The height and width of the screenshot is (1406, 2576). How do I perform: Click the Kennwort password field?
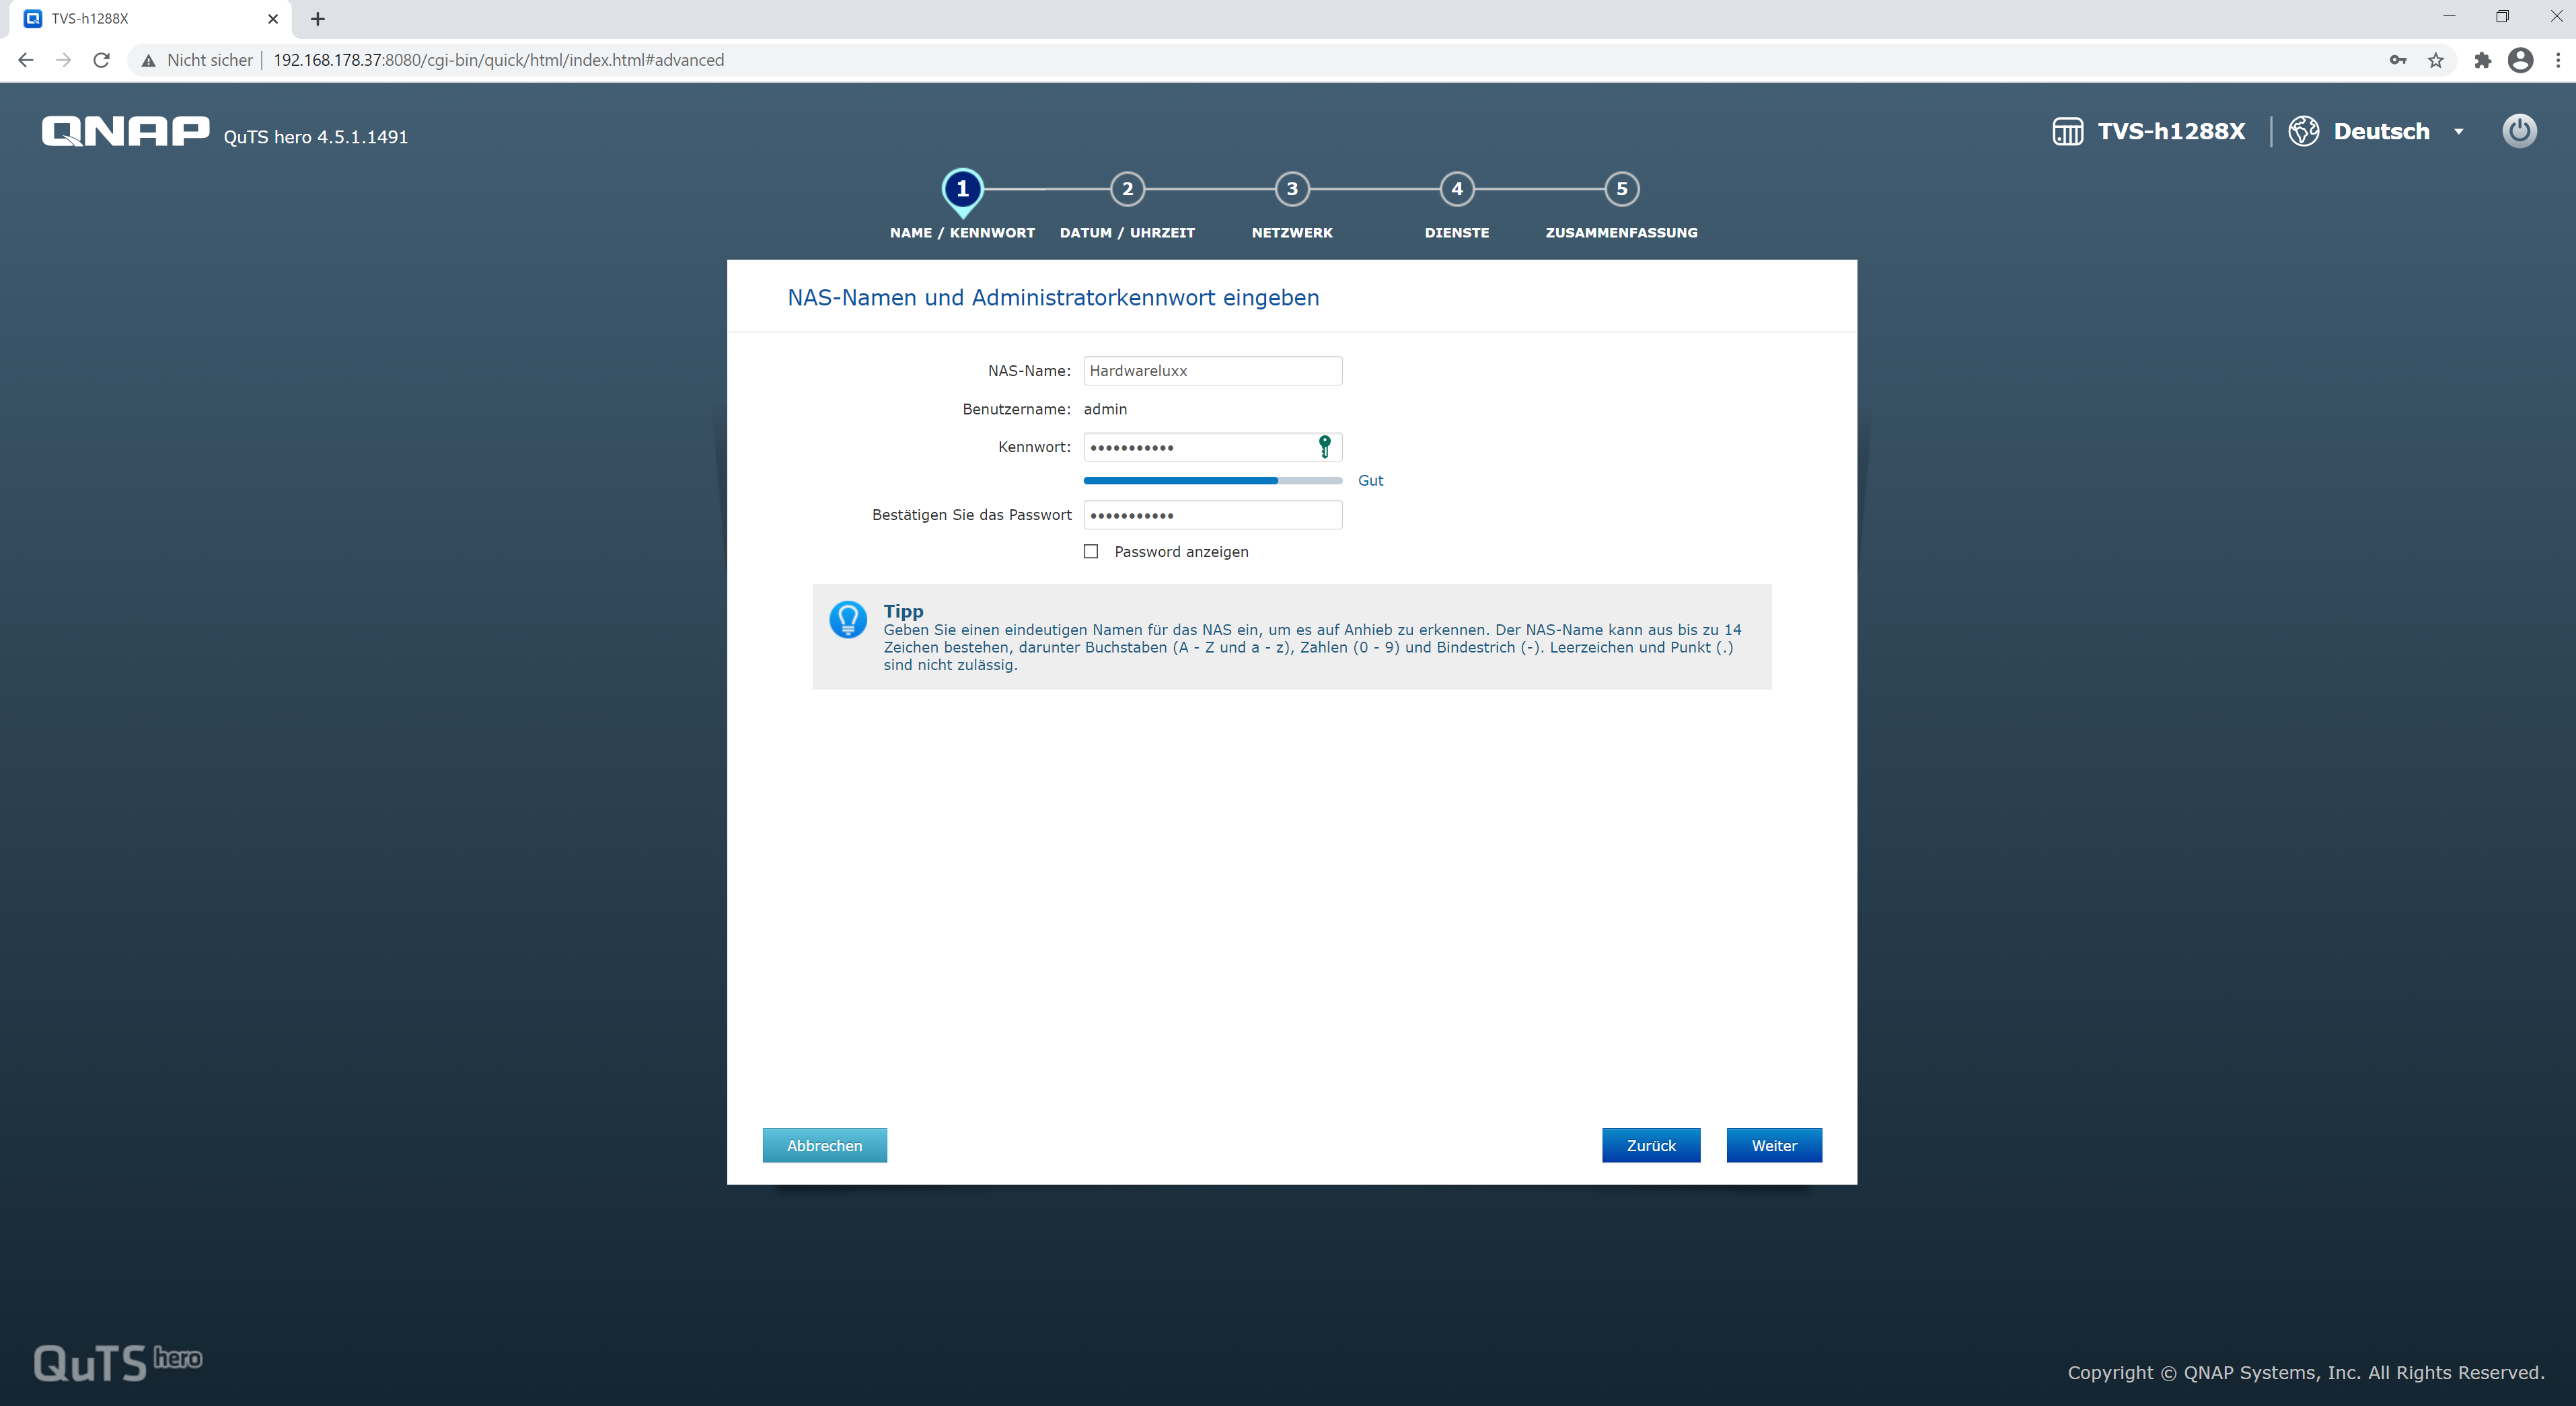click(x=1212, y=446)
